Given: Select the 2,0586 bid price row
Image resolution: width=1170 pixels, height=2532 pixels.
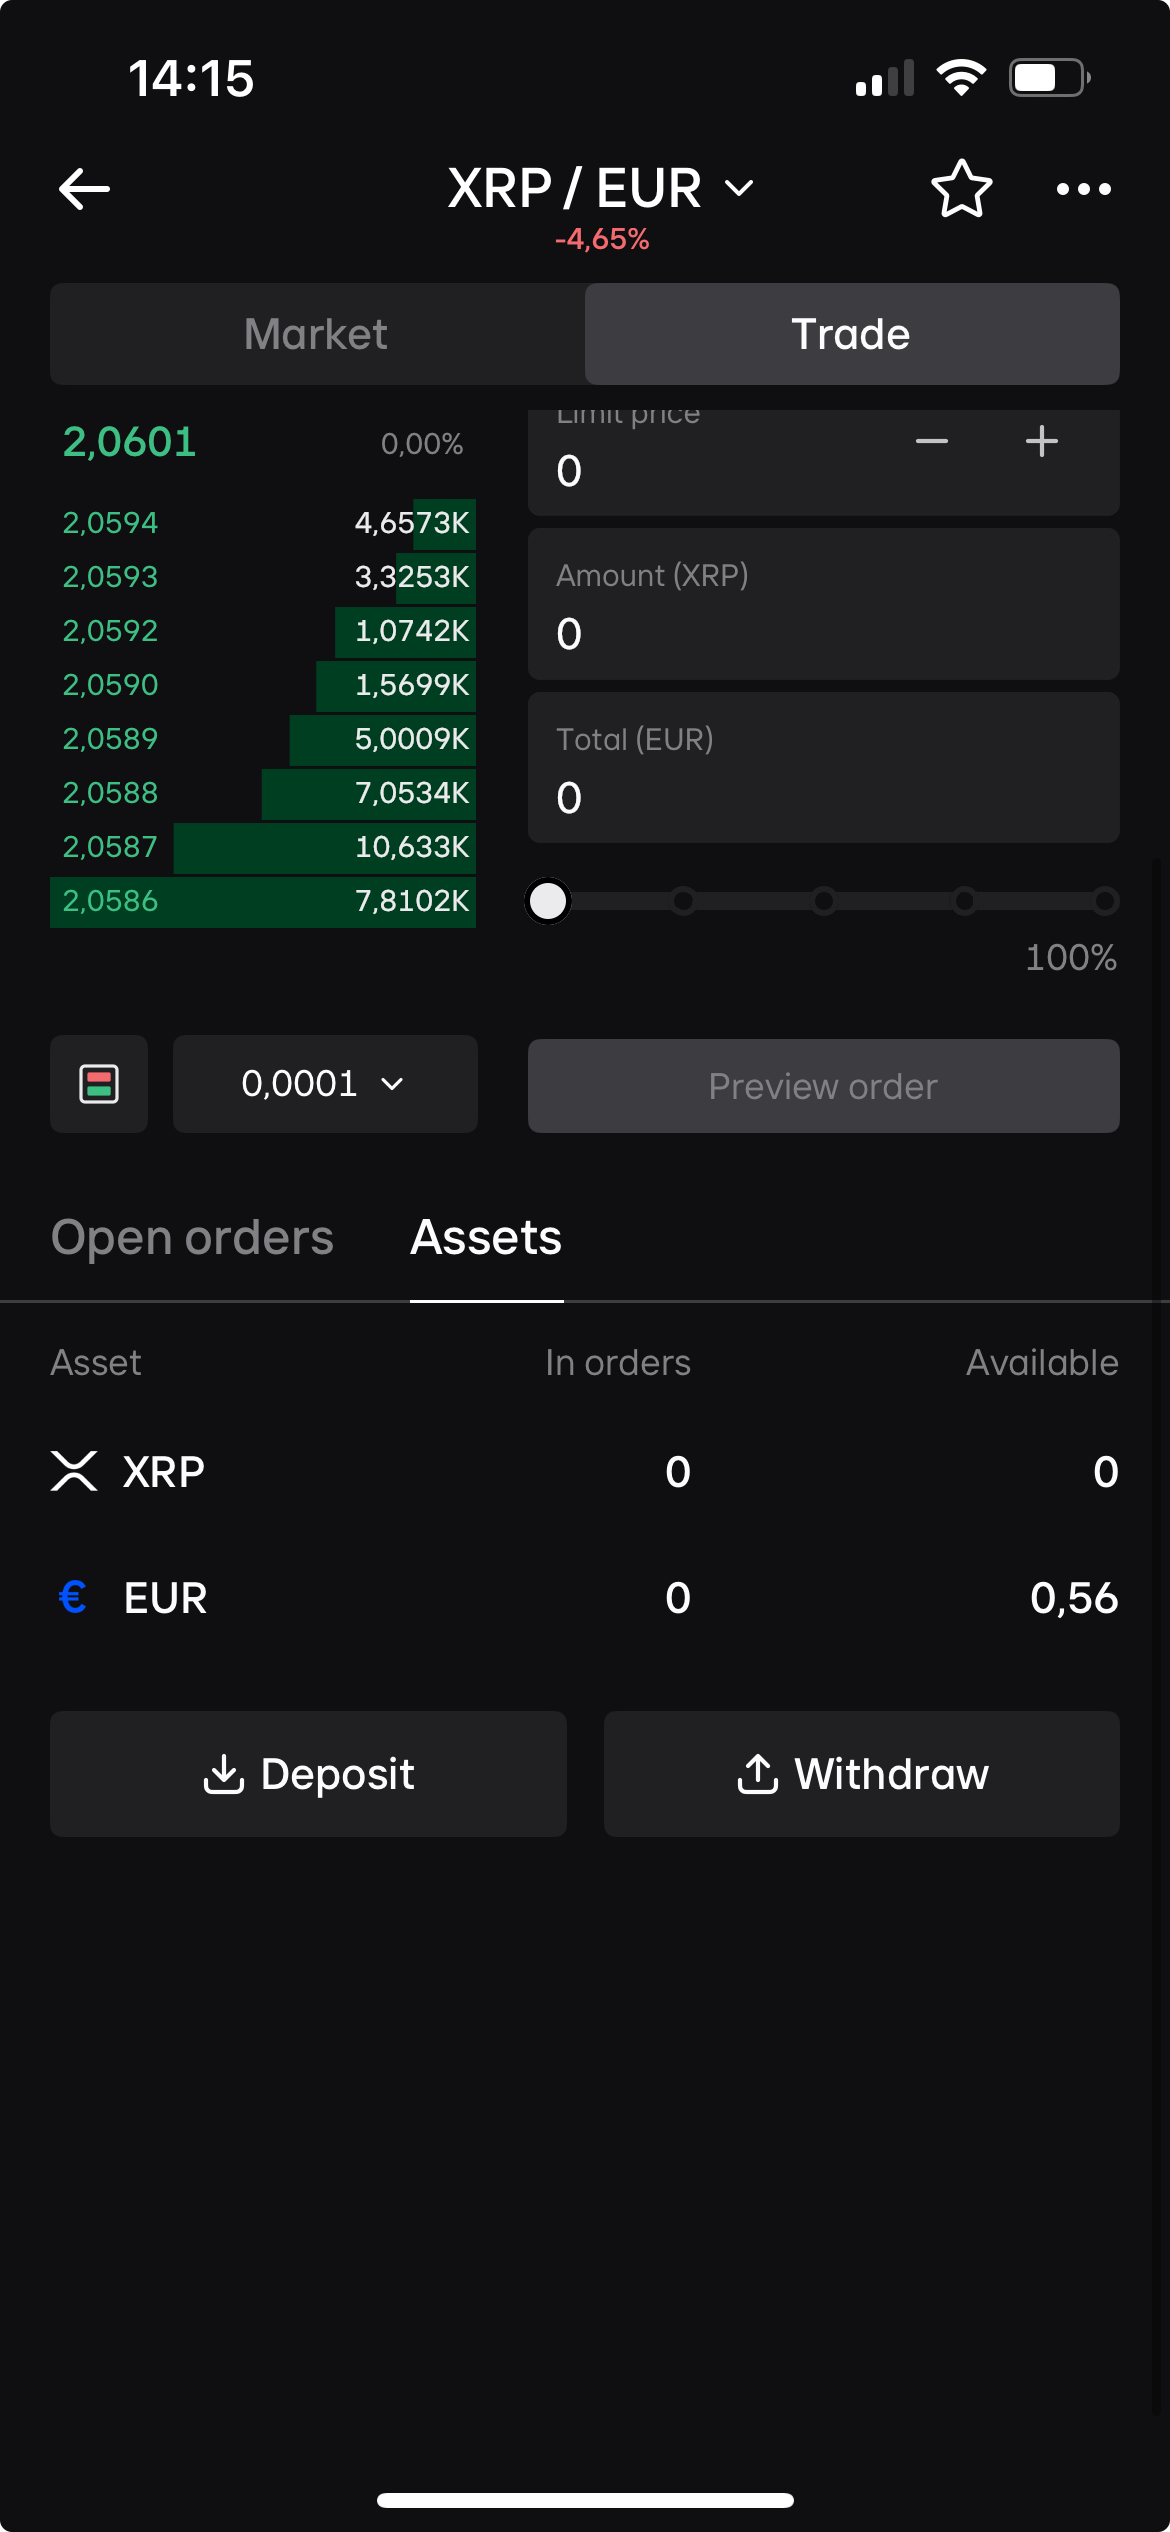Looking at the screenshot, I should click(263, 901).
